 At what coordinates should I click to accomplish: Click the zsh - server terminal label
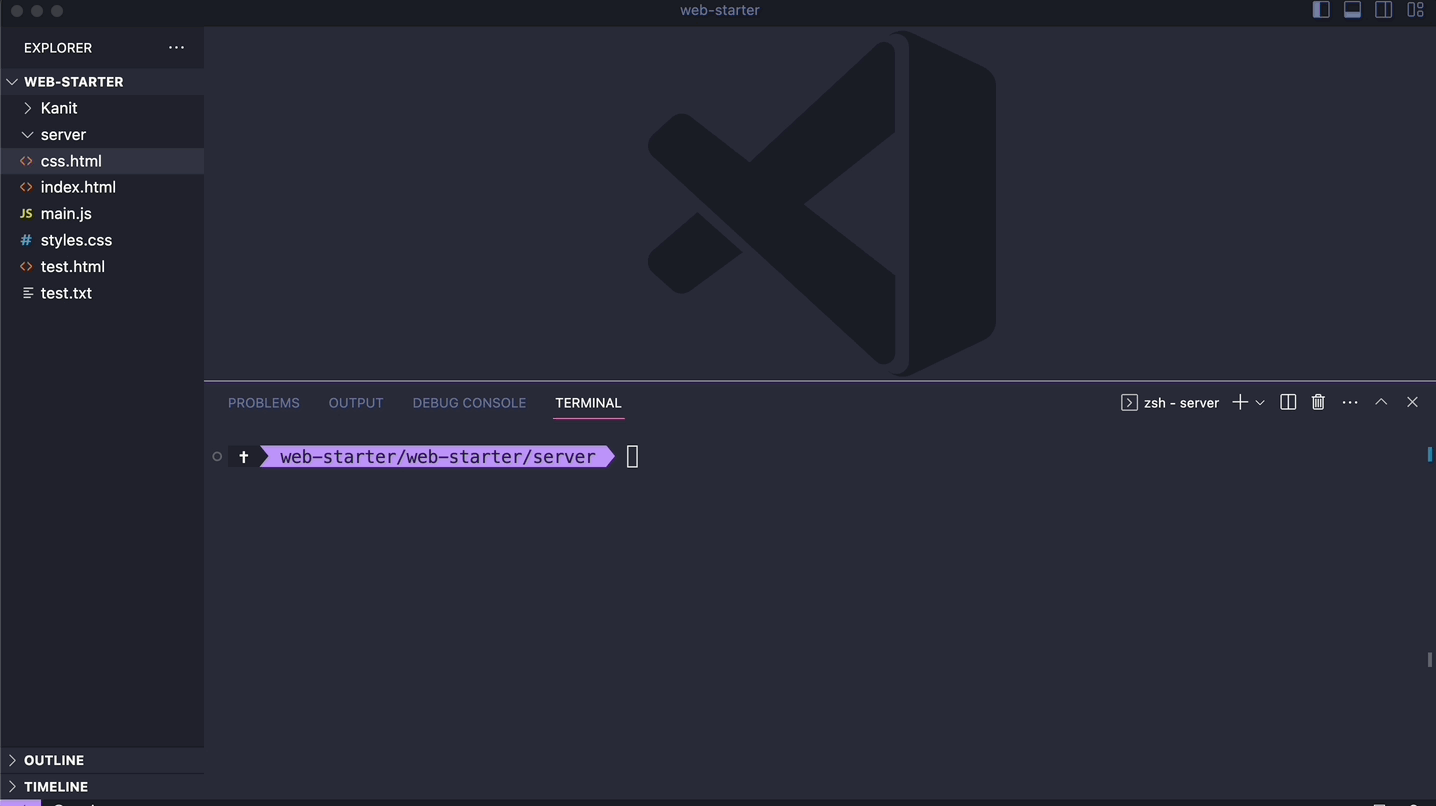[1181, 403]
